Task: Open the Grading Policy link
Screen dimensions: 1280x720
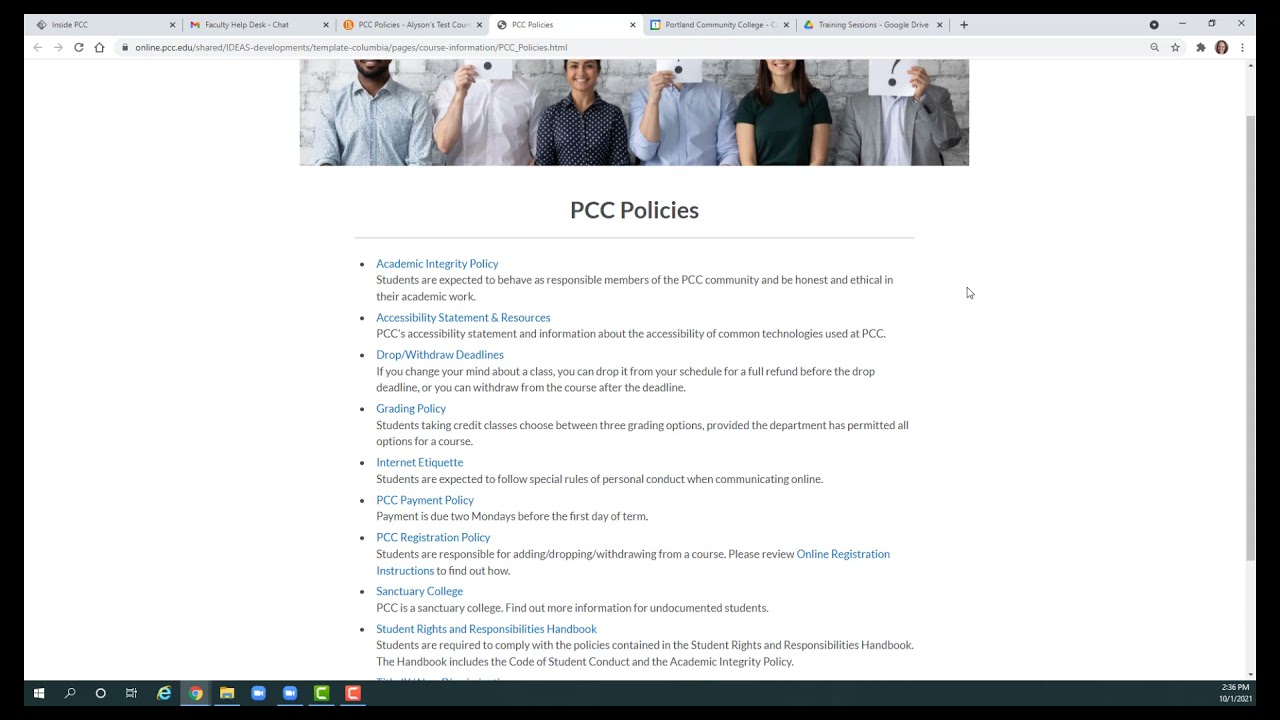Action: (x=411, y=409)
